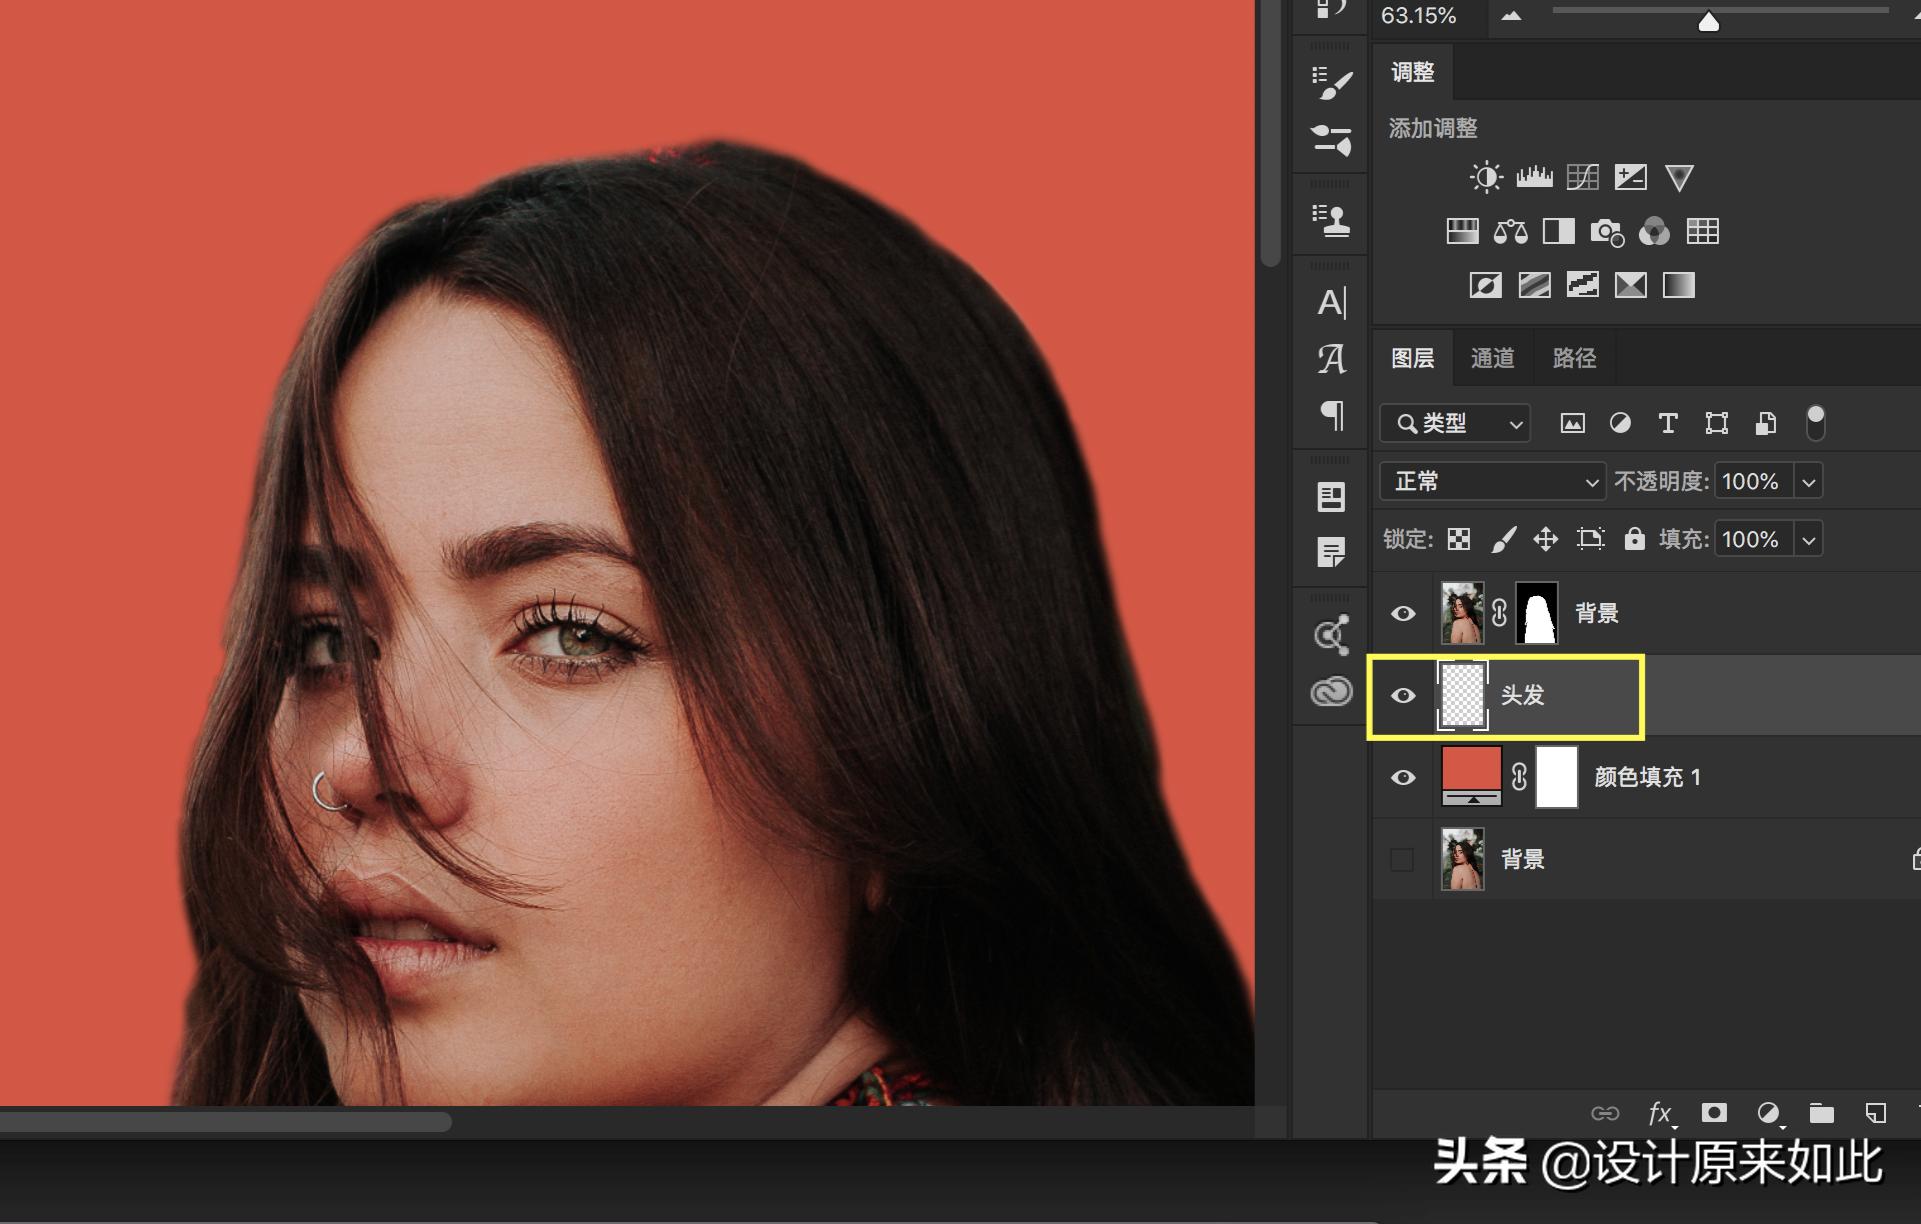Add a Photo Filter adjustment
Image resolution: width=1921 pixels, height=1224 pixels.
point(1606,232)
